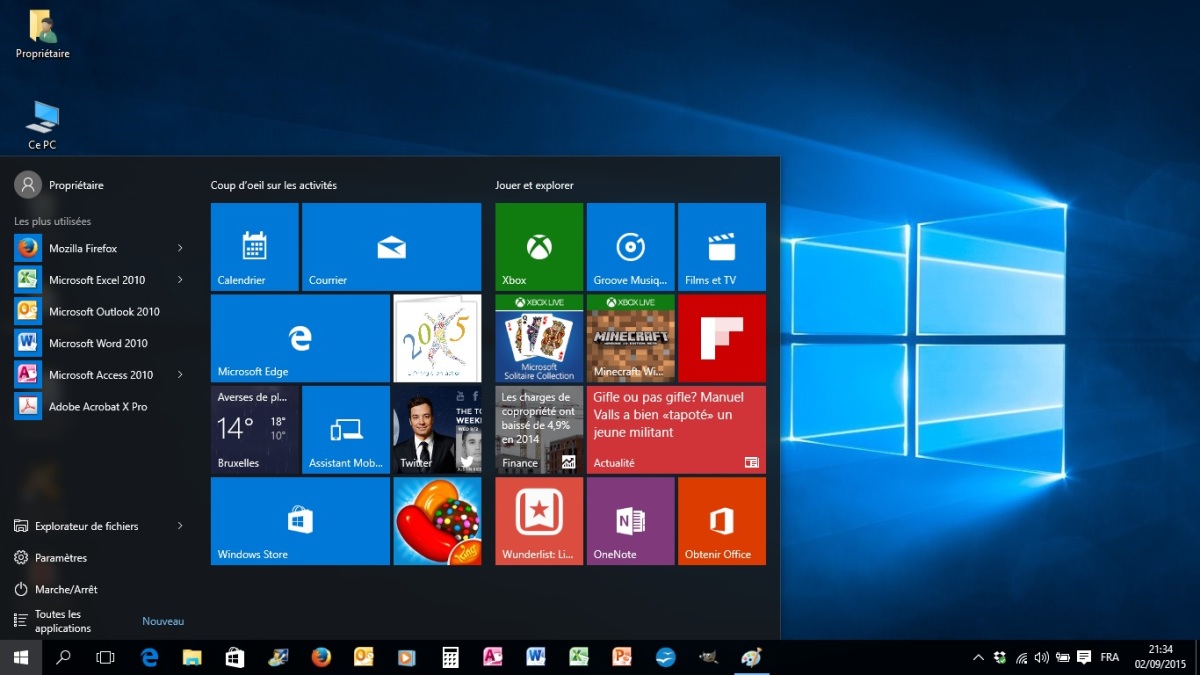This screenshot has width=1200, height=675.
Task: Open the 2015 photo tile
Action: click(x=437, y=338)
